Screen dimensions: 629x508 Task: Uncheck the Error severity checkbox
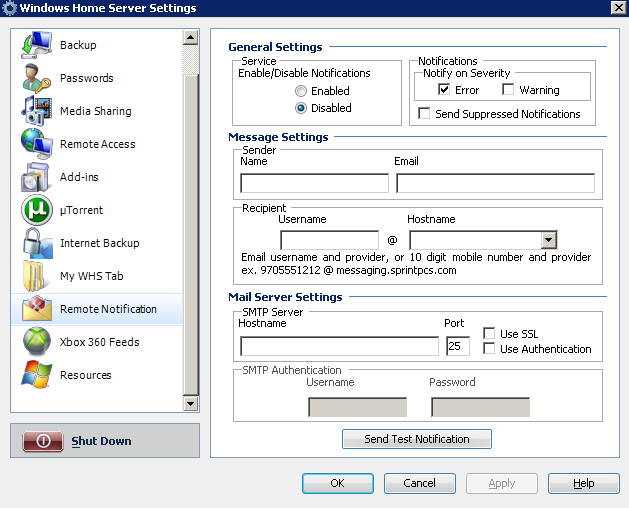(444, 89)
